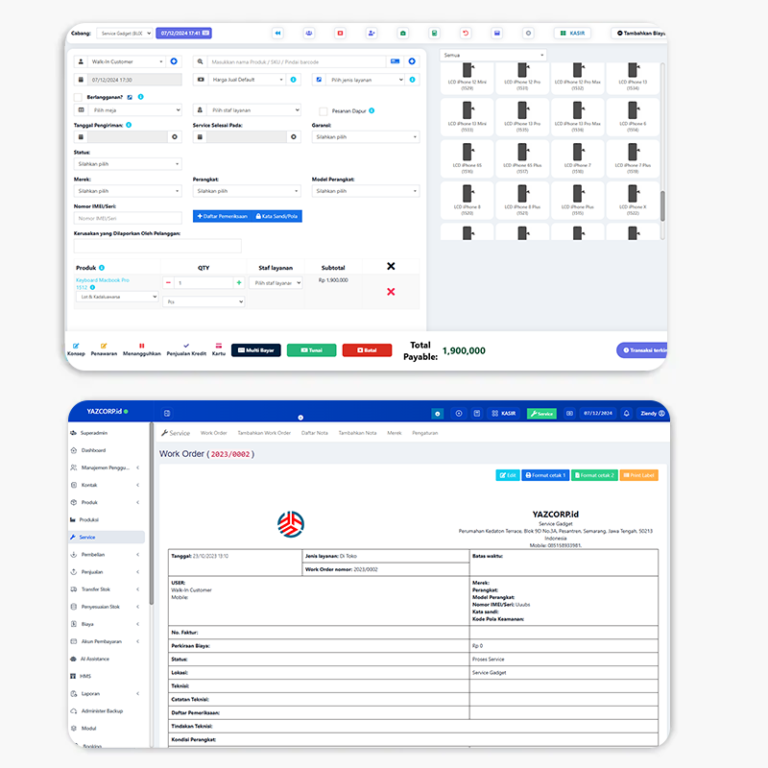Expand the Merek dropdown
Screen dimensions: 768x768
128,190
